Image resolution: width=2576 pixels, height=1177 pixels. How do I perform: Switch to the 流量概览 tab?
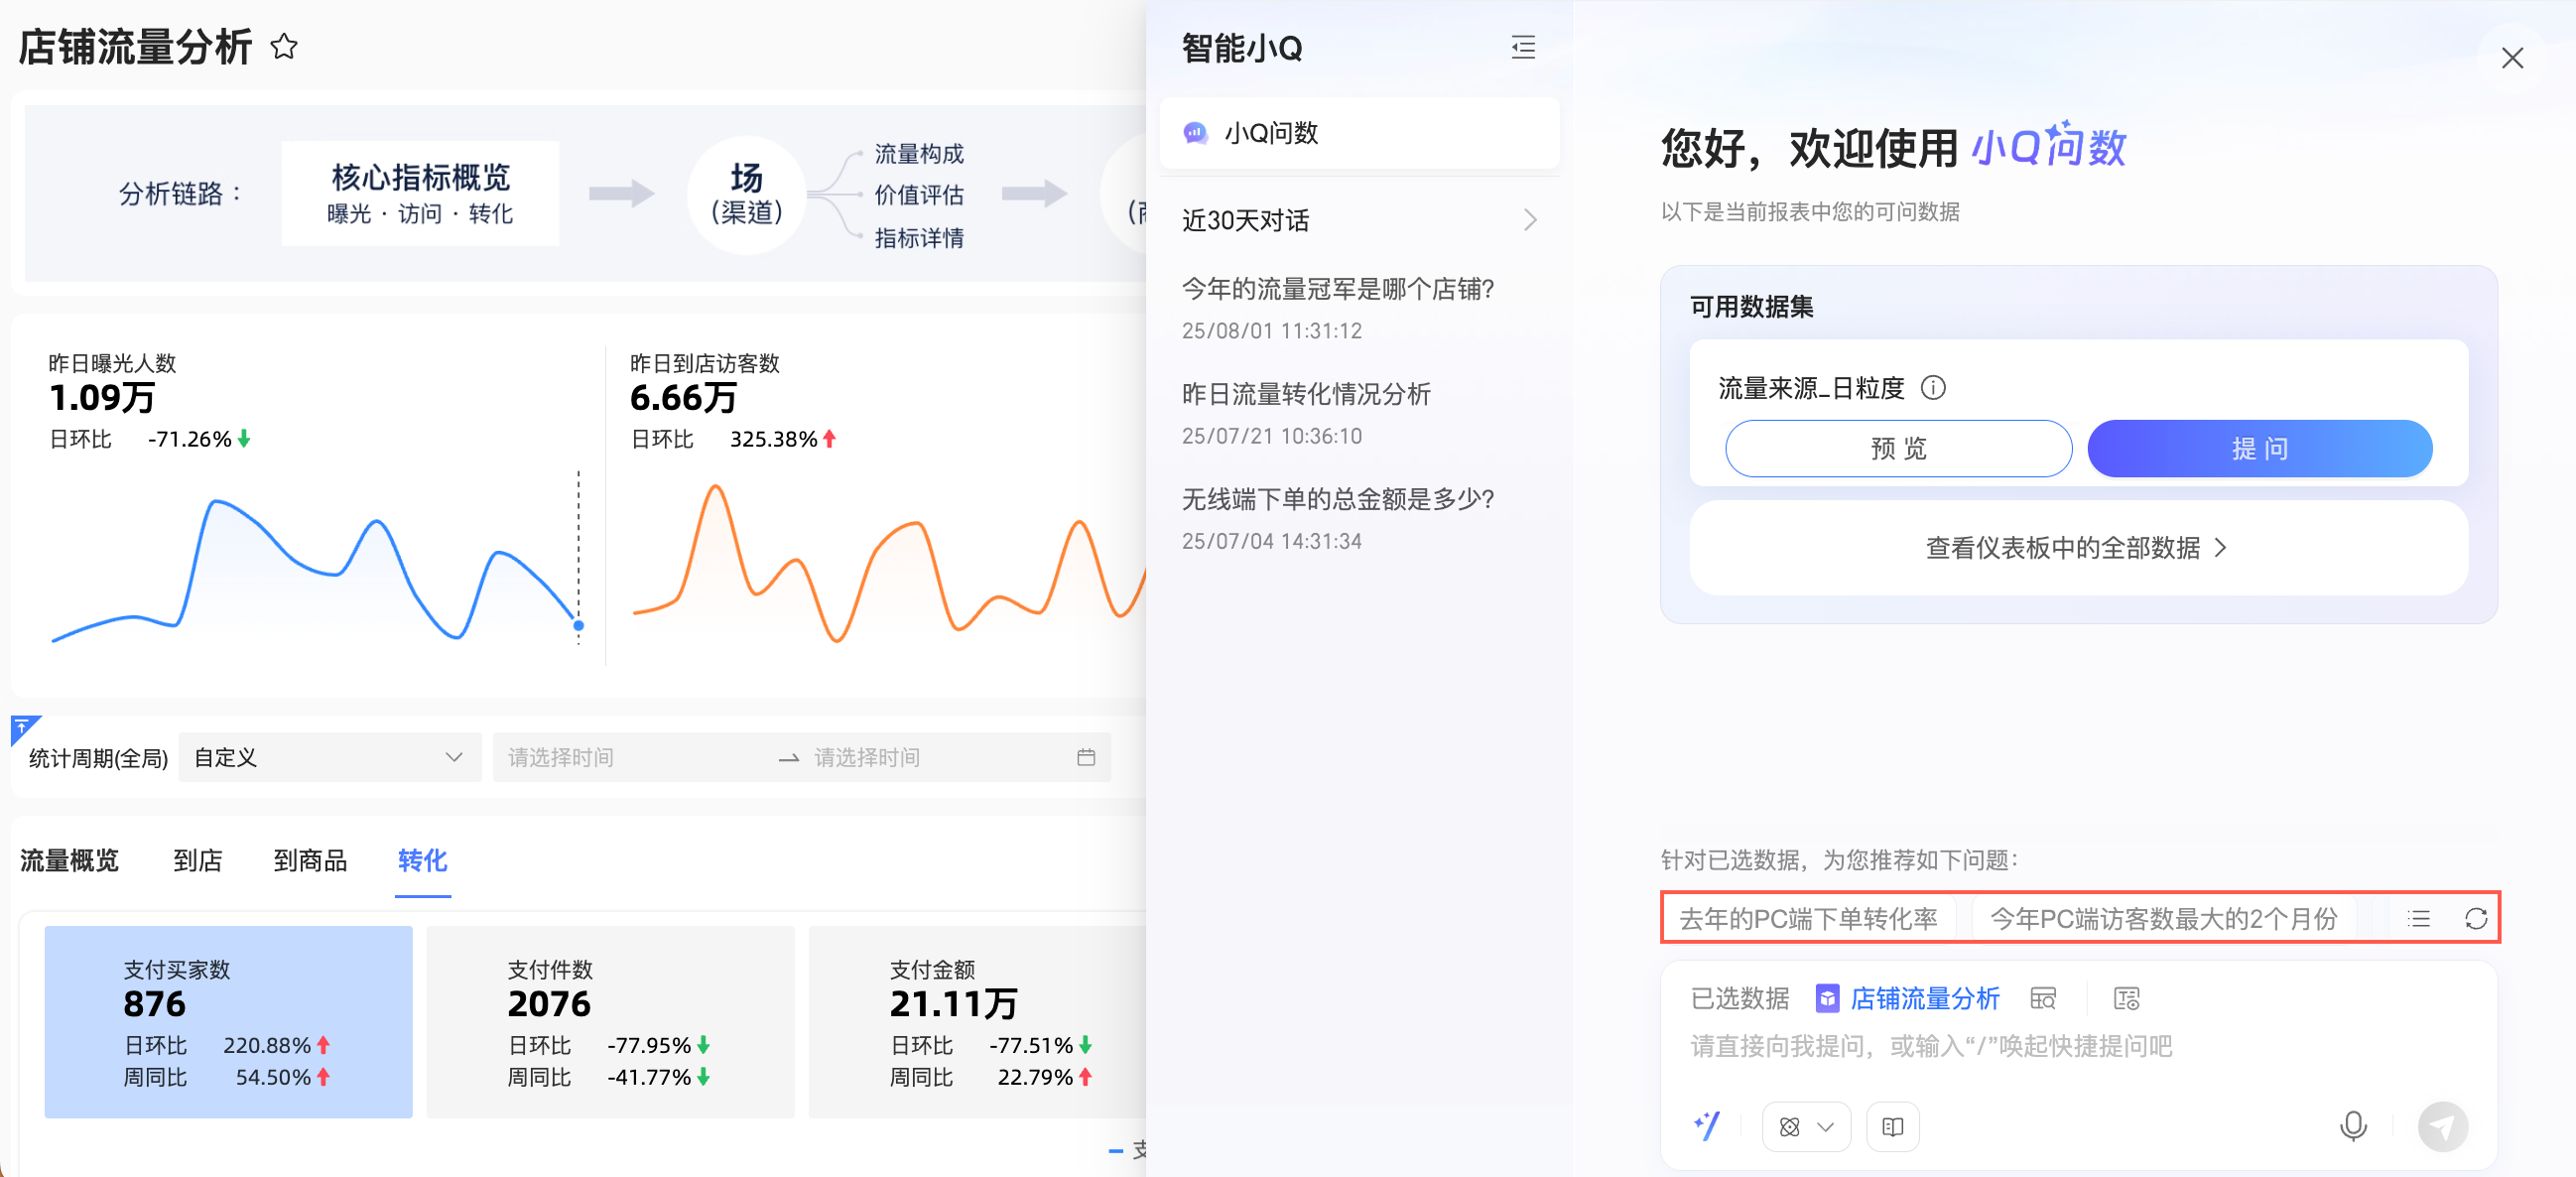coord(69,860)
